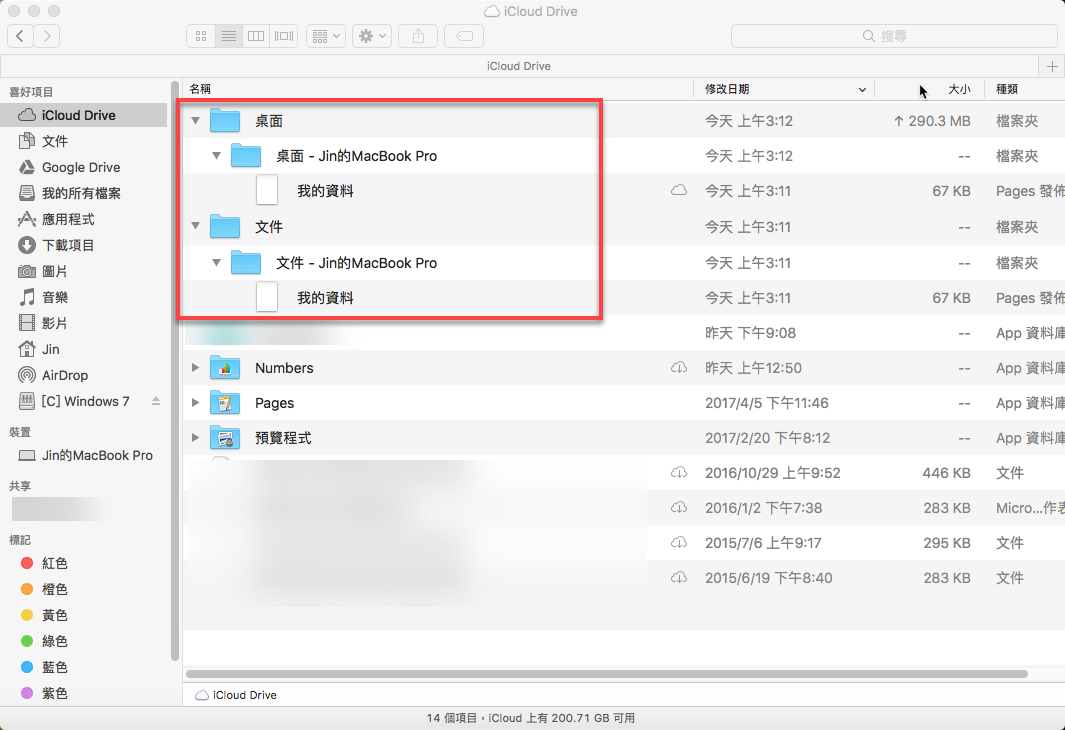Expand the Numbers folder
The image size is (1065, 730).
tap(196, 367)
